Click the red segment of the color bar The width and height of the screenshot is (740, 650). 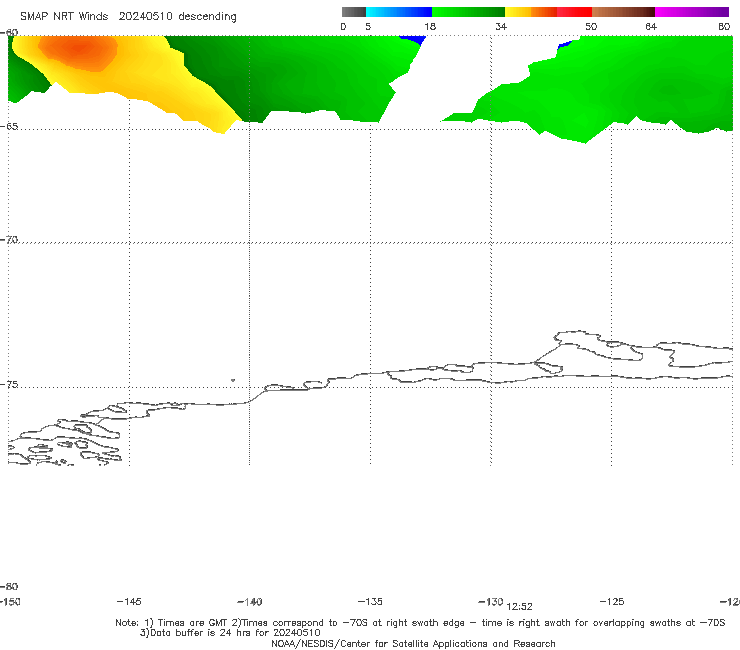pos(574,12)
